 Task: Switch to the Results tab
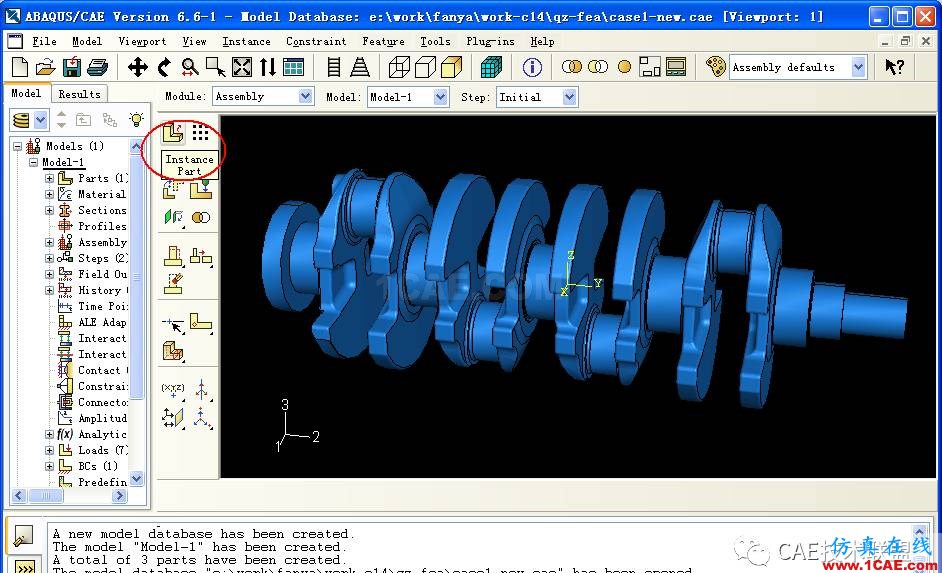(79, 94)
